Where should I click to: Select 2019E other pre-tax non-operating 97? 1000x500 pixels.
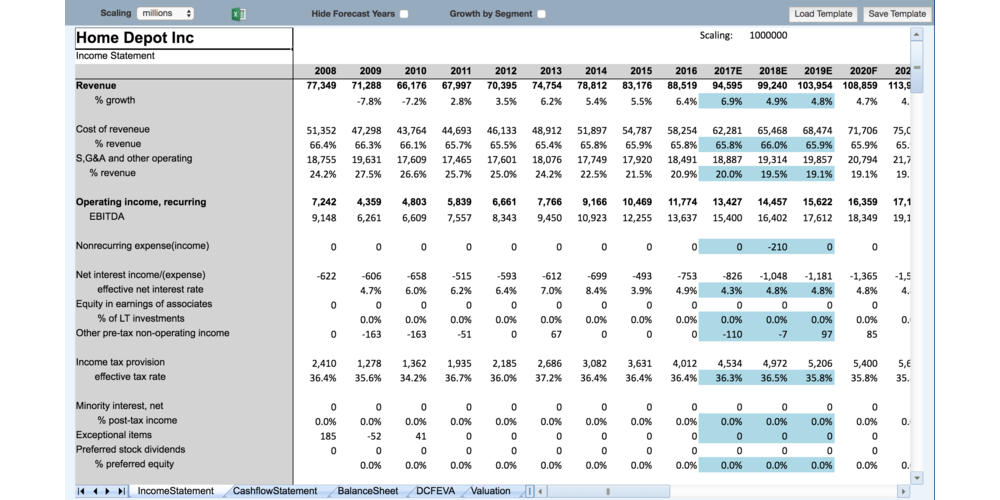811,334
